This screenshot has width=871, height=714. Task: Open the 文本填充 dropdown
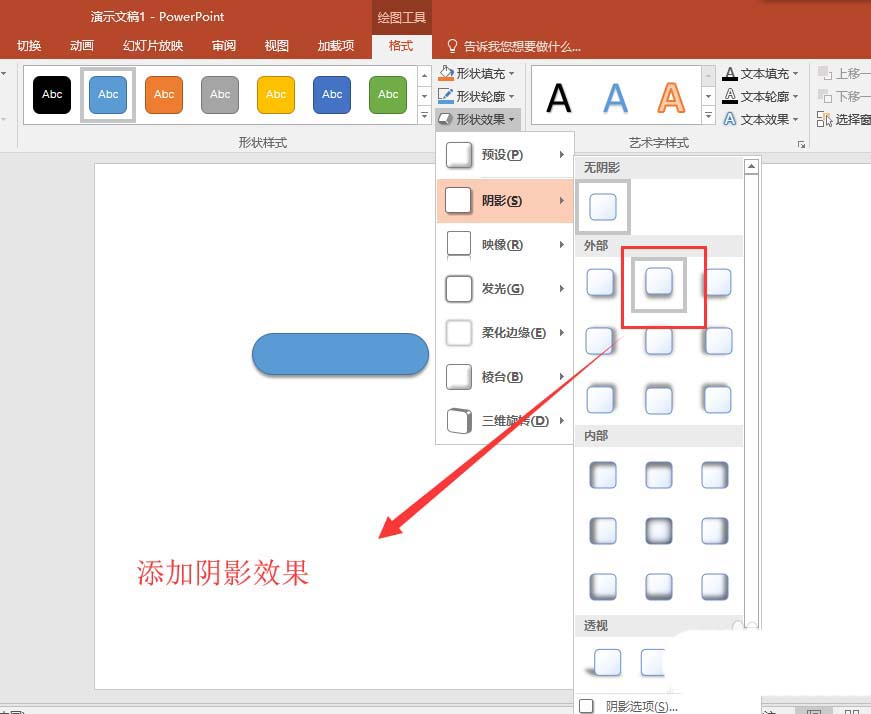point(760,73)
